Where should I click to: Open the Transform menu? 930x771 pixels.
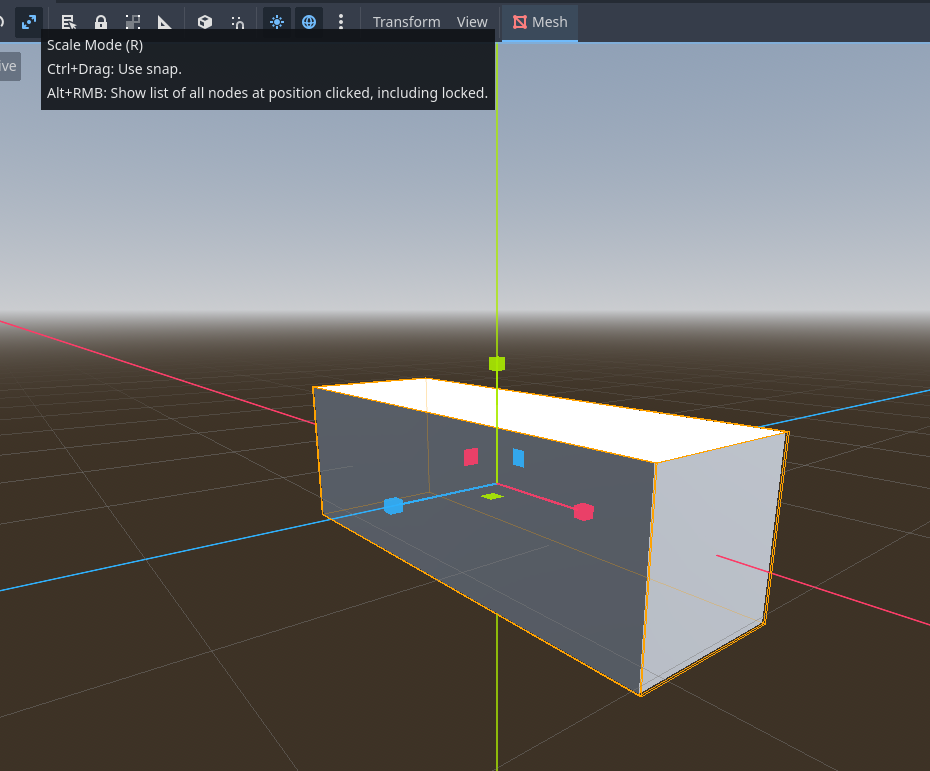pos(406,22)
